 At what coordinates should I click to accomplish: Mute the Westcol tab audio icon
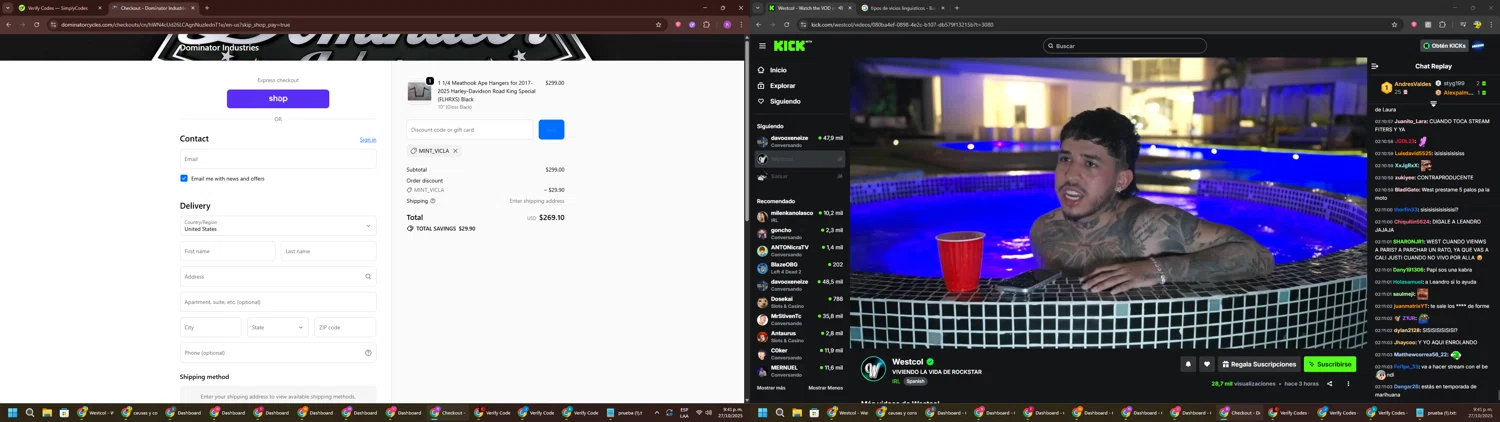pos(840,8)
